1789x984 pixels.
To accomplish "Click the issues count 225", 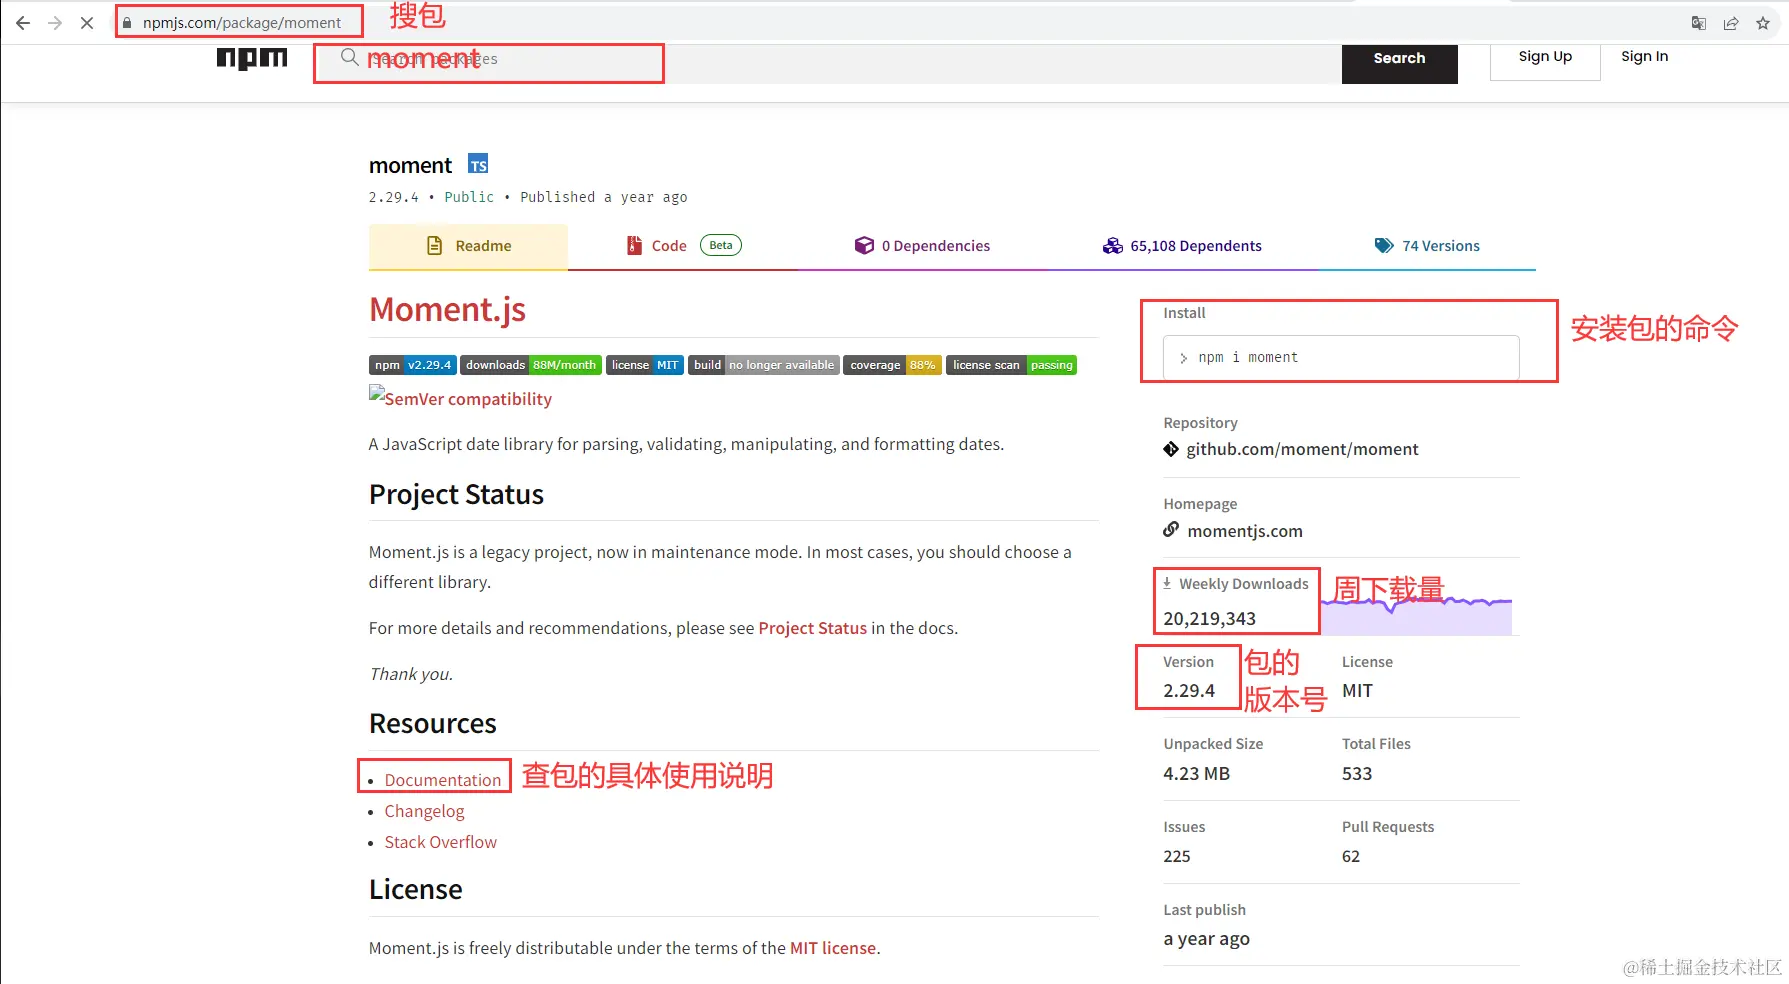I will 1177,857.
